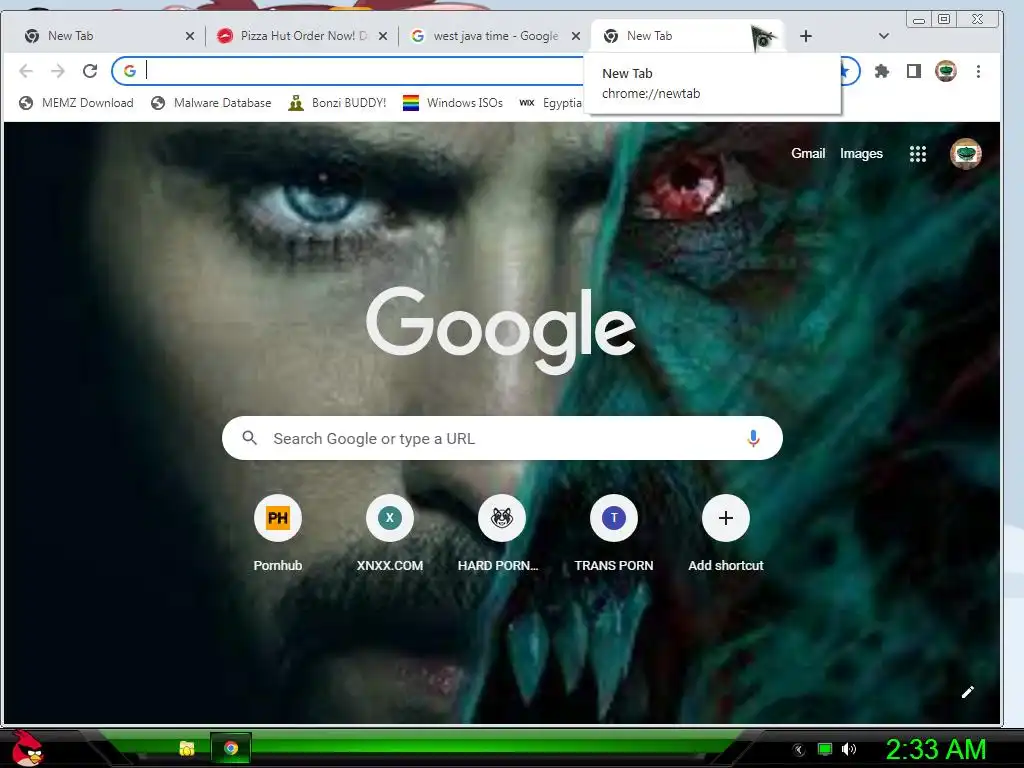Open the Windows ISOs bookmark
Image resolution: width=1024 pixels, height=768 pixels.
pyautogui.click(x=453, y=103)
